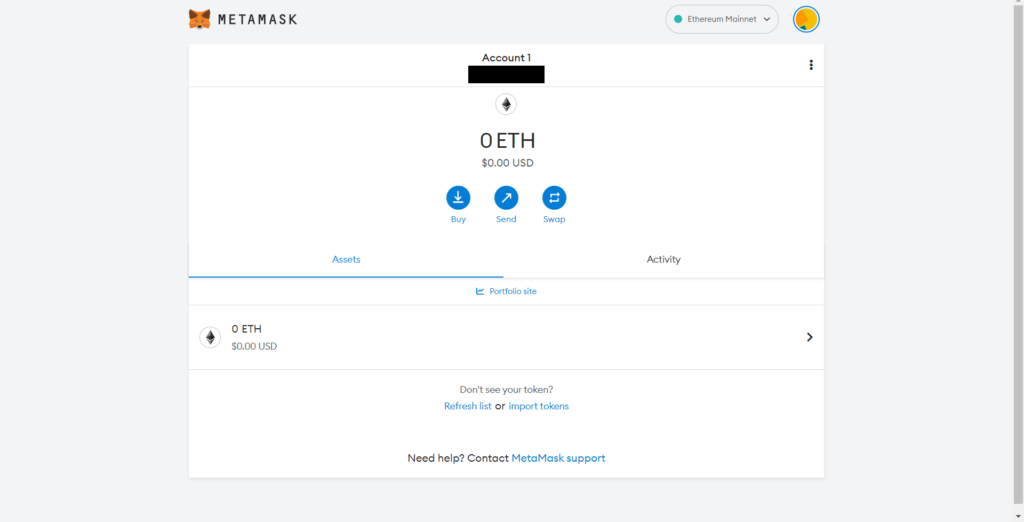Click the METAMASK wordmark text
1024x522 pixels.
(258, 19)
